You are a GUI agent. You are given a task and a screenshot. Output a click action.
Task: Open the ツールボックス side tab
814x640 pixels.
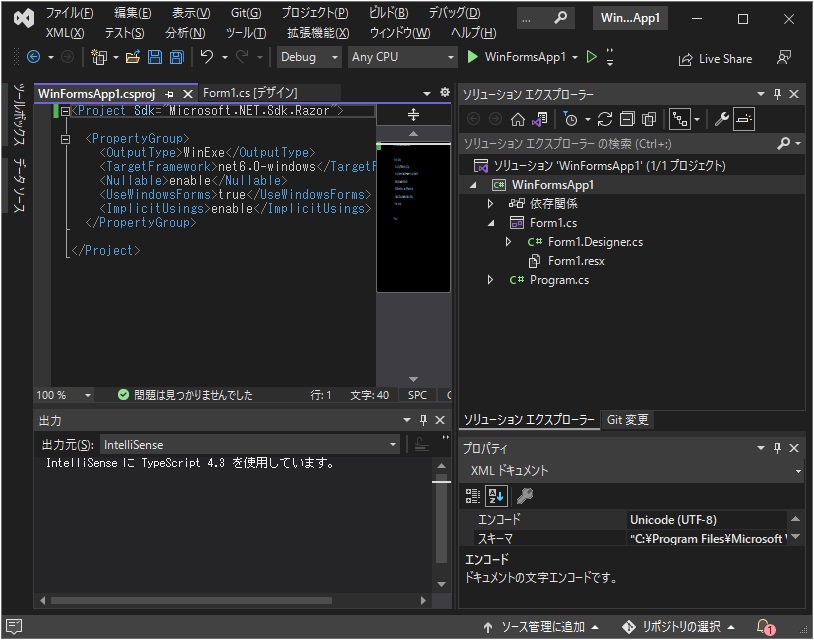click(19, 115)
